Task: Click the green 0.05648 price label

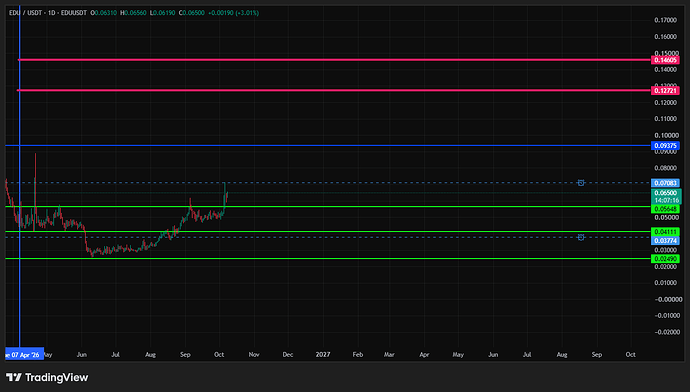Action: (665, 209)
